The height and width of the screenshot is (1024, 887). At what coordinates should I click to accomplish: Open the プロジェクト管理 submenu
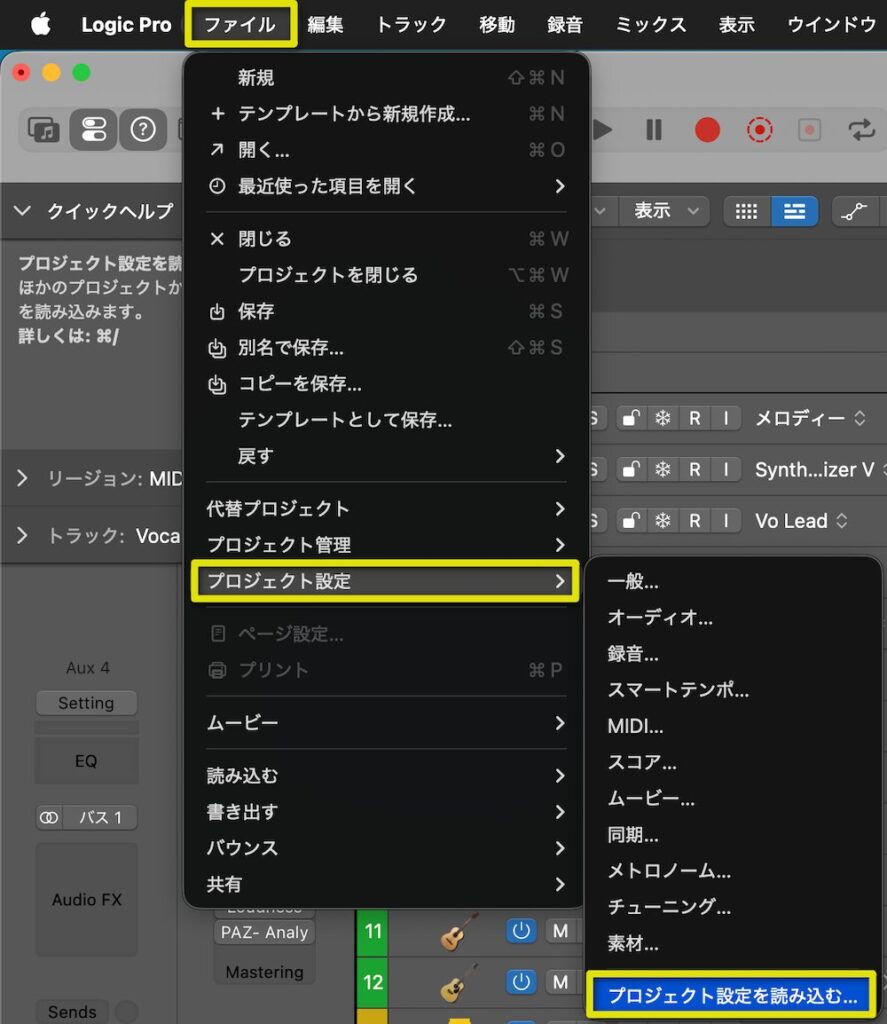[385, 544]
